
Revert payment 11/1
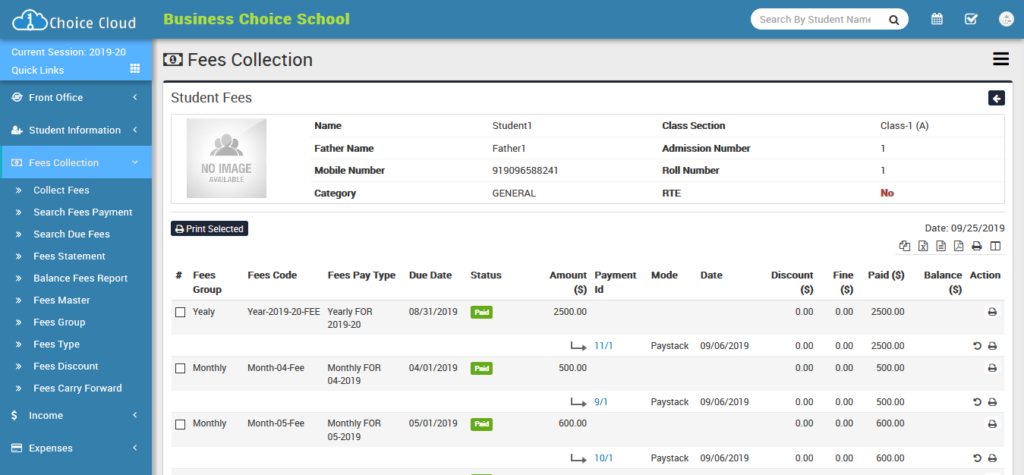977,346
